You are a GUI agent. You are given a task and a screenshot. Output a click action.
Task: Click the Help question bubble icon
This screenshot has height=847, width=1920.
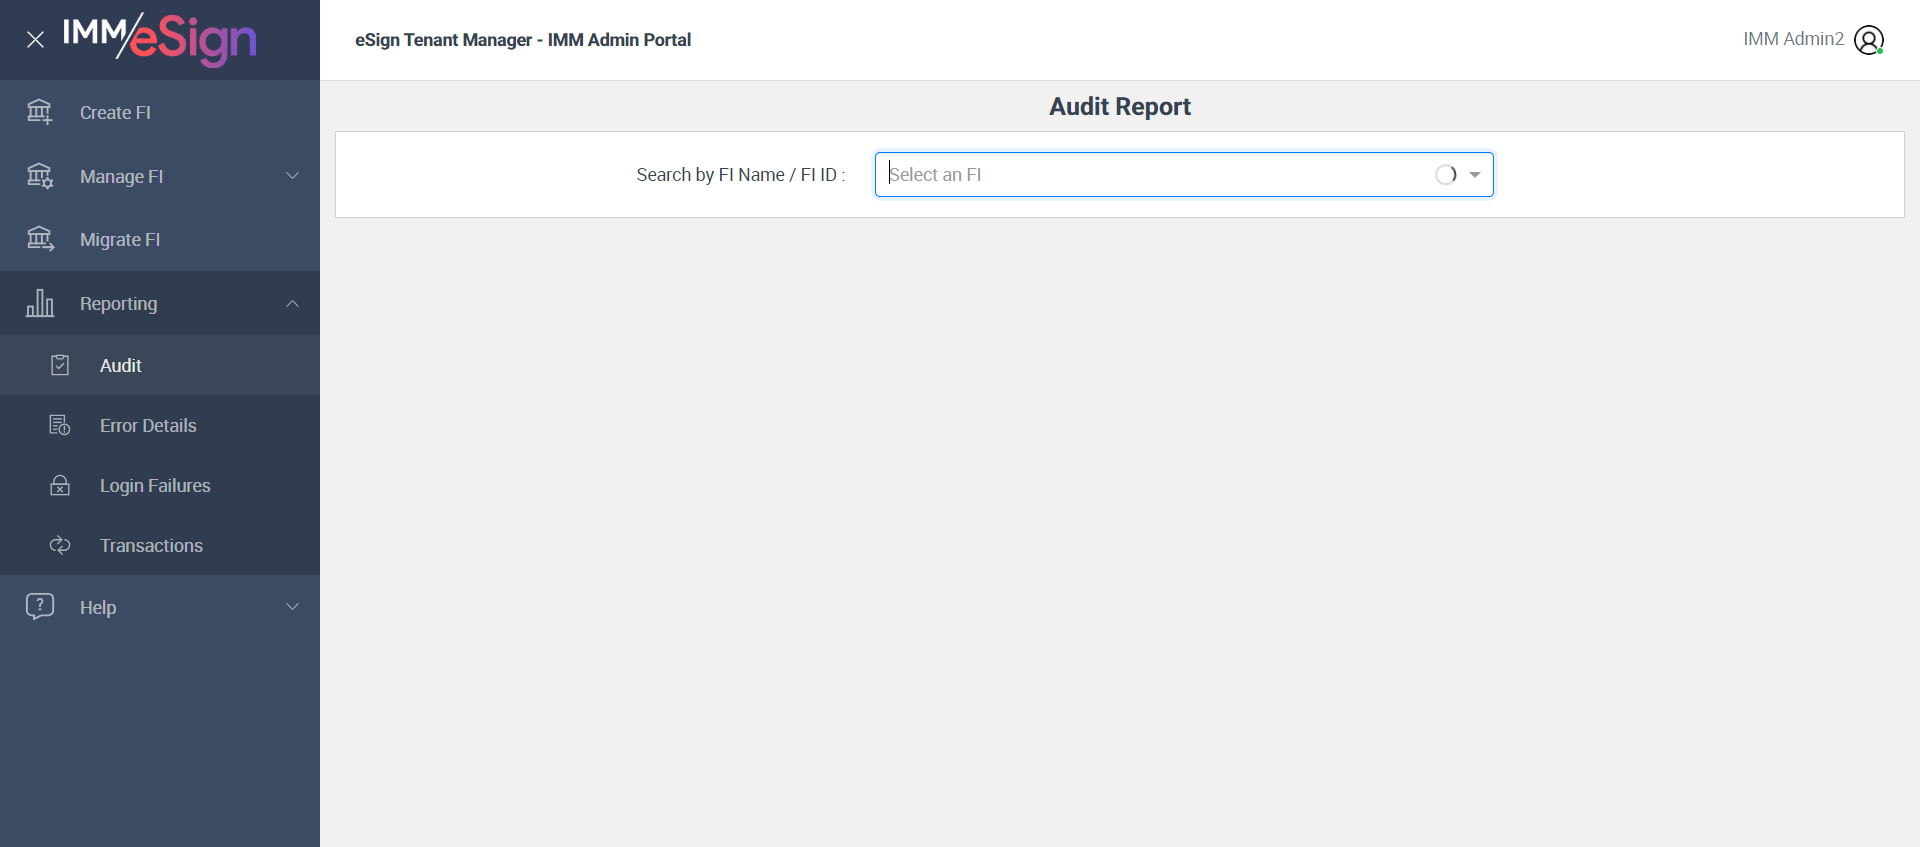pyautogui.click(x=40, y=606)
